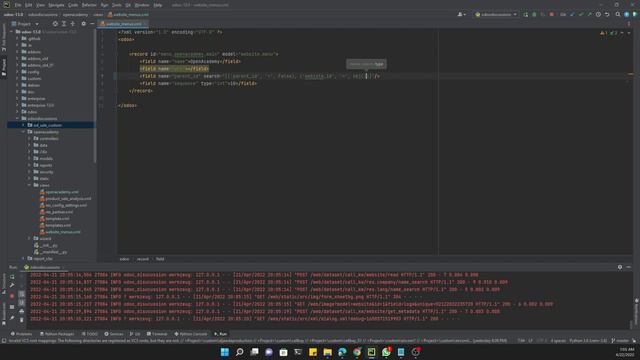Expand the wizard folder

[29, 238]
